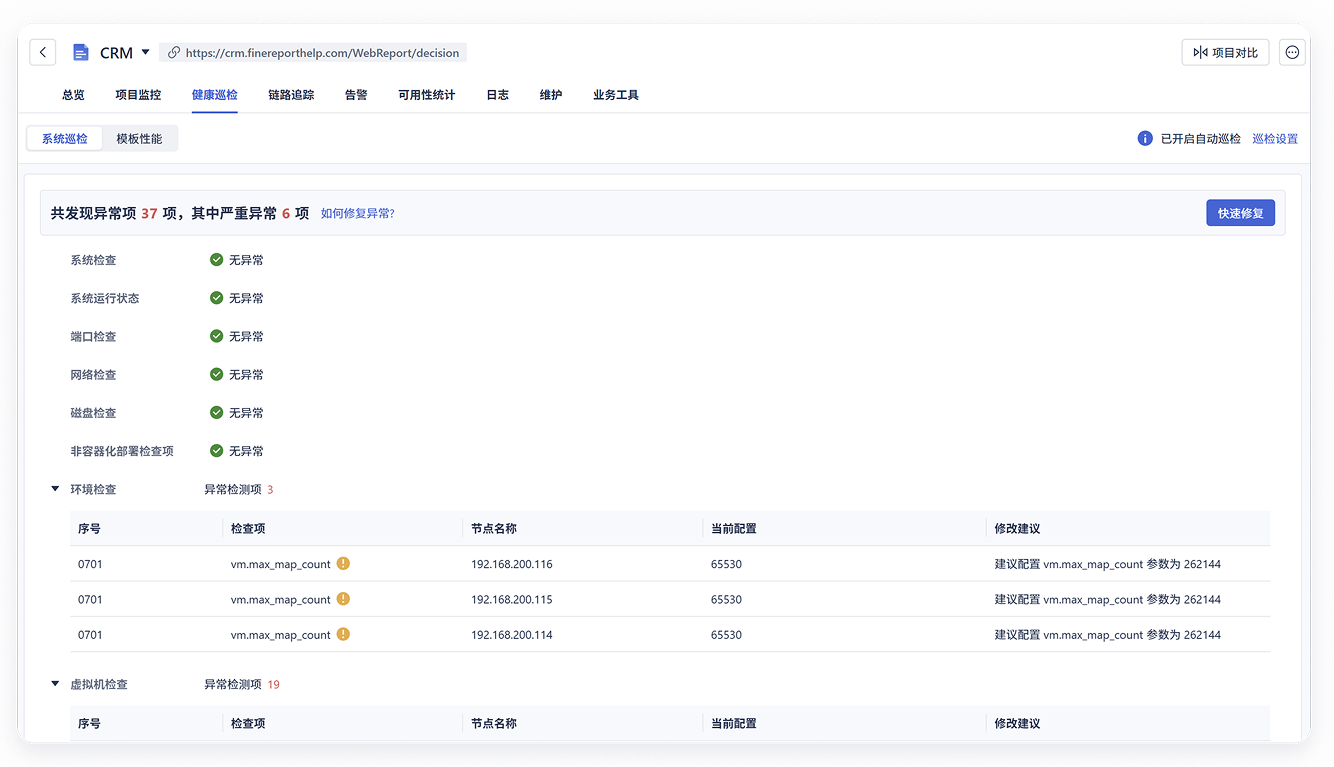The width and height of the screenshot is (1334, 767).
Task: Click the back arrow button
Action: (42, 53)
